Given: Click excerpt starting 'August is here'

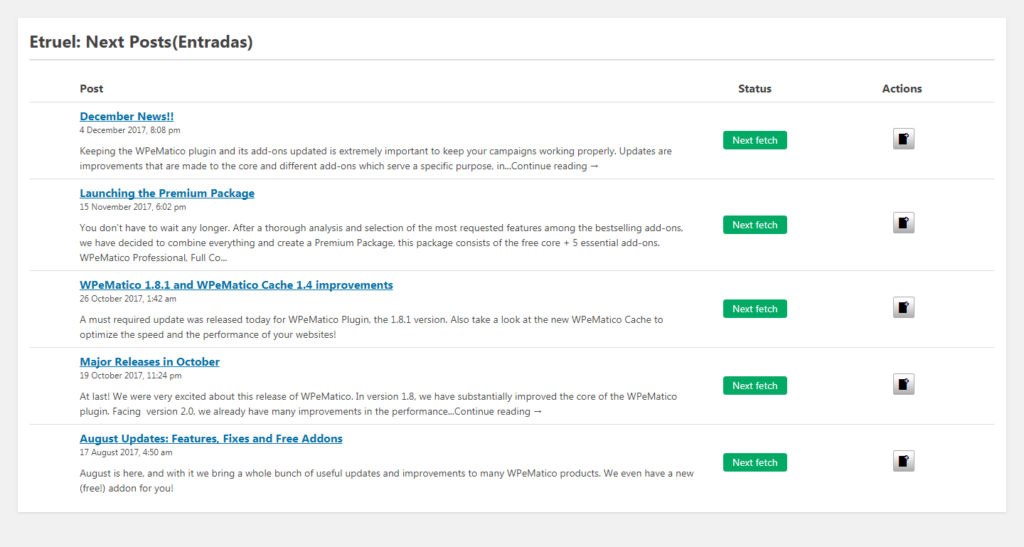Looking at the screenshot, I should pyautogui.click(x=387, y=481).
